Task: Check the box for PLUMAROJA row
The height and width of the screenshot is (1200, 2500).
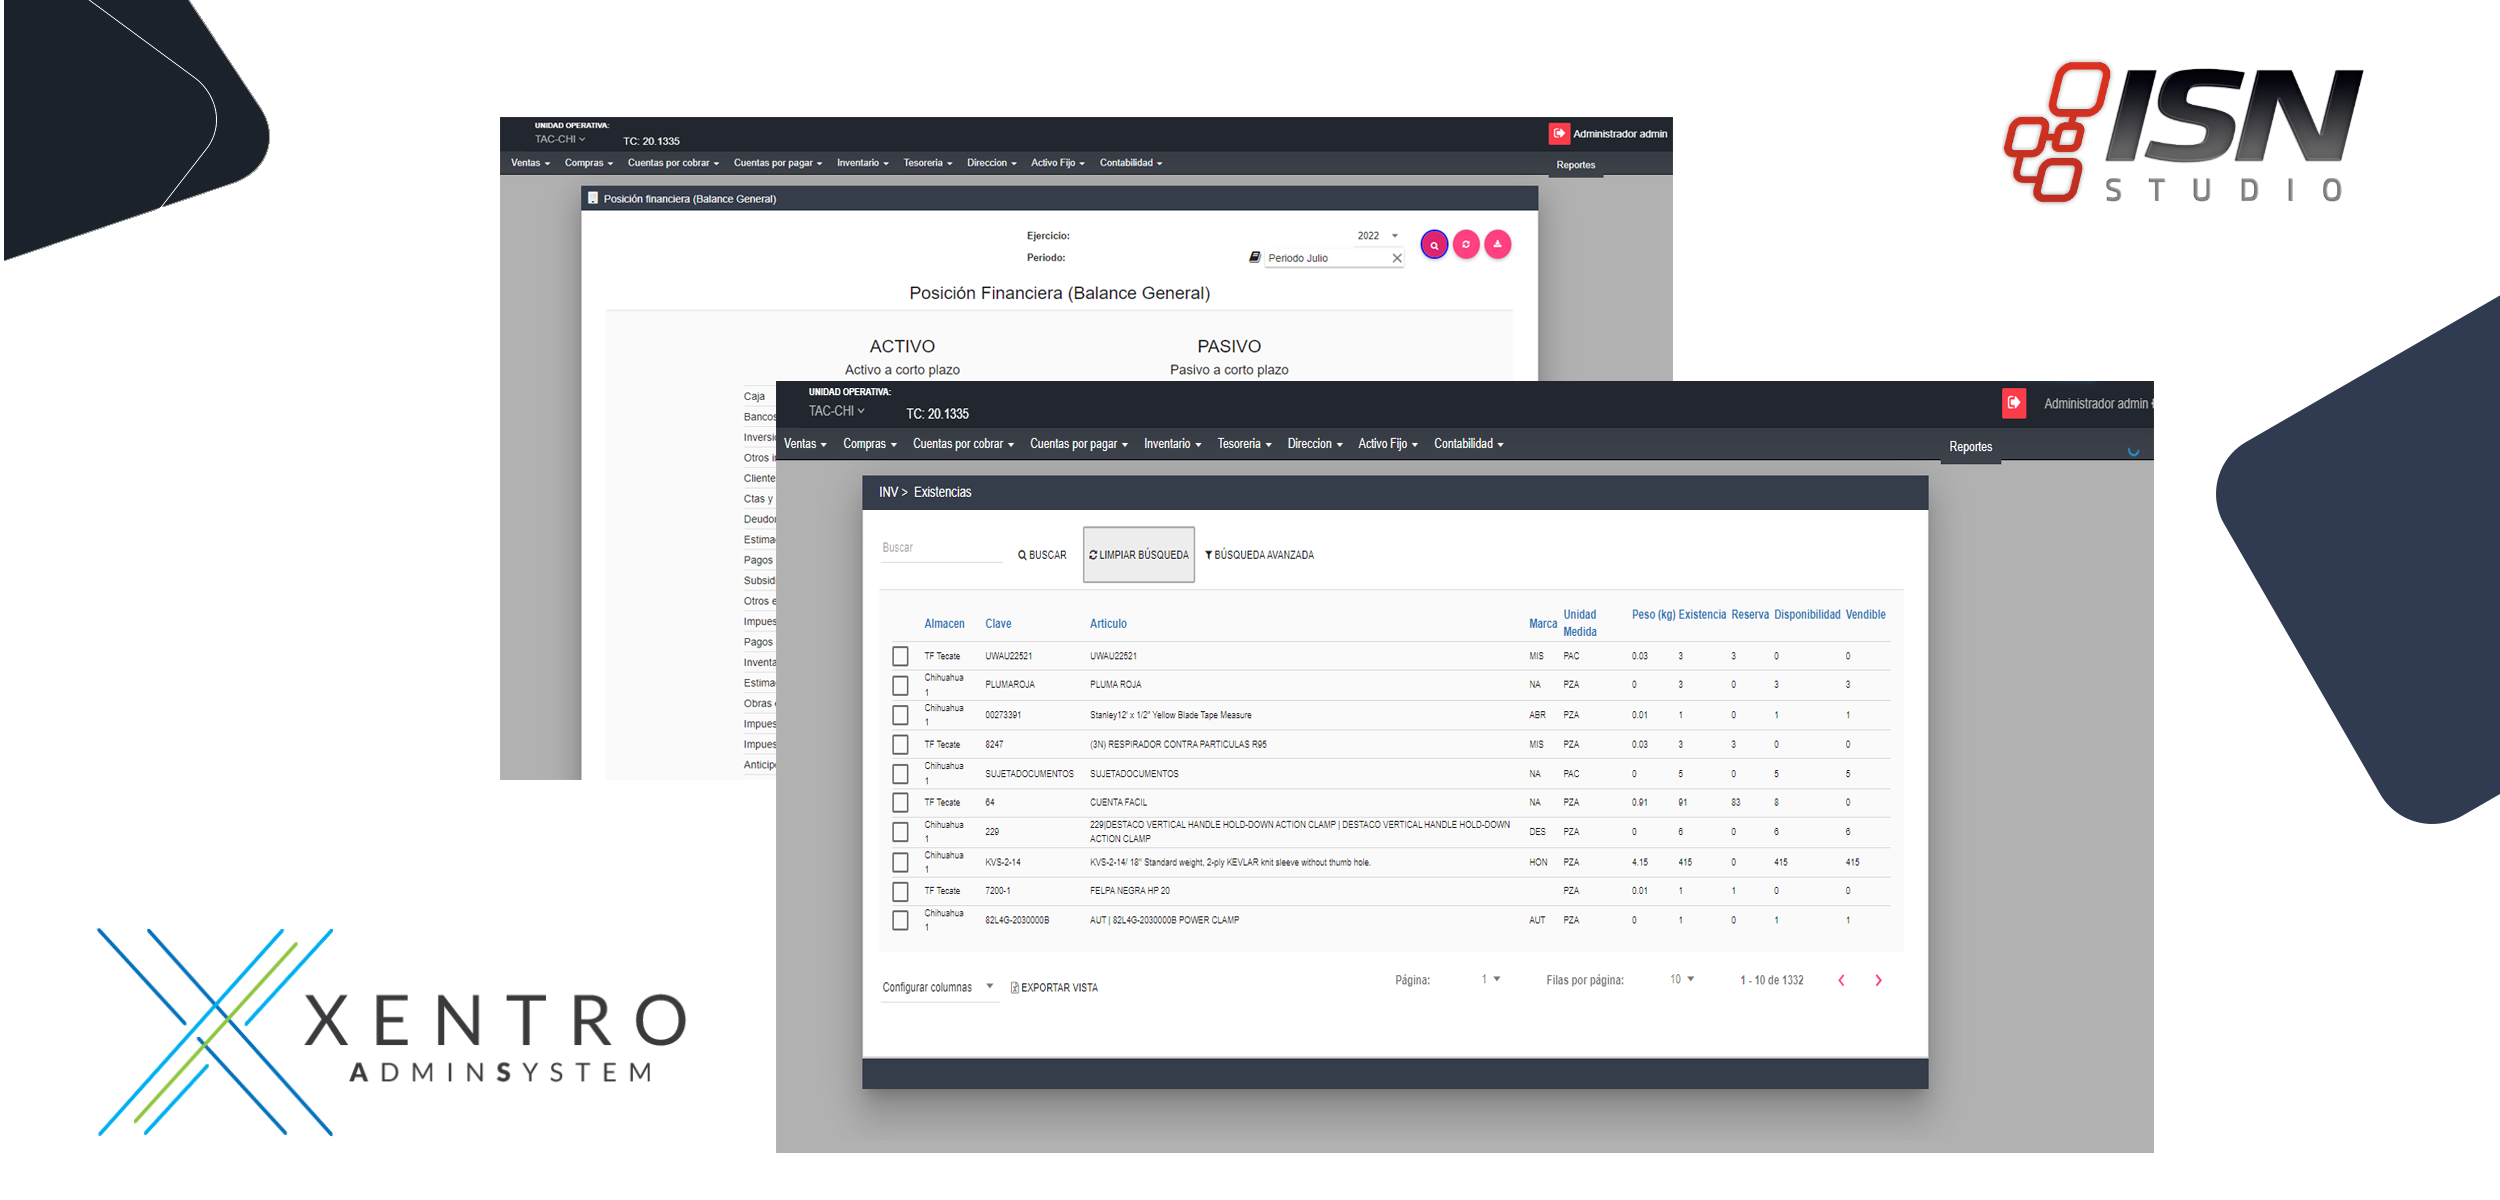Action: (x=900, y=685)
